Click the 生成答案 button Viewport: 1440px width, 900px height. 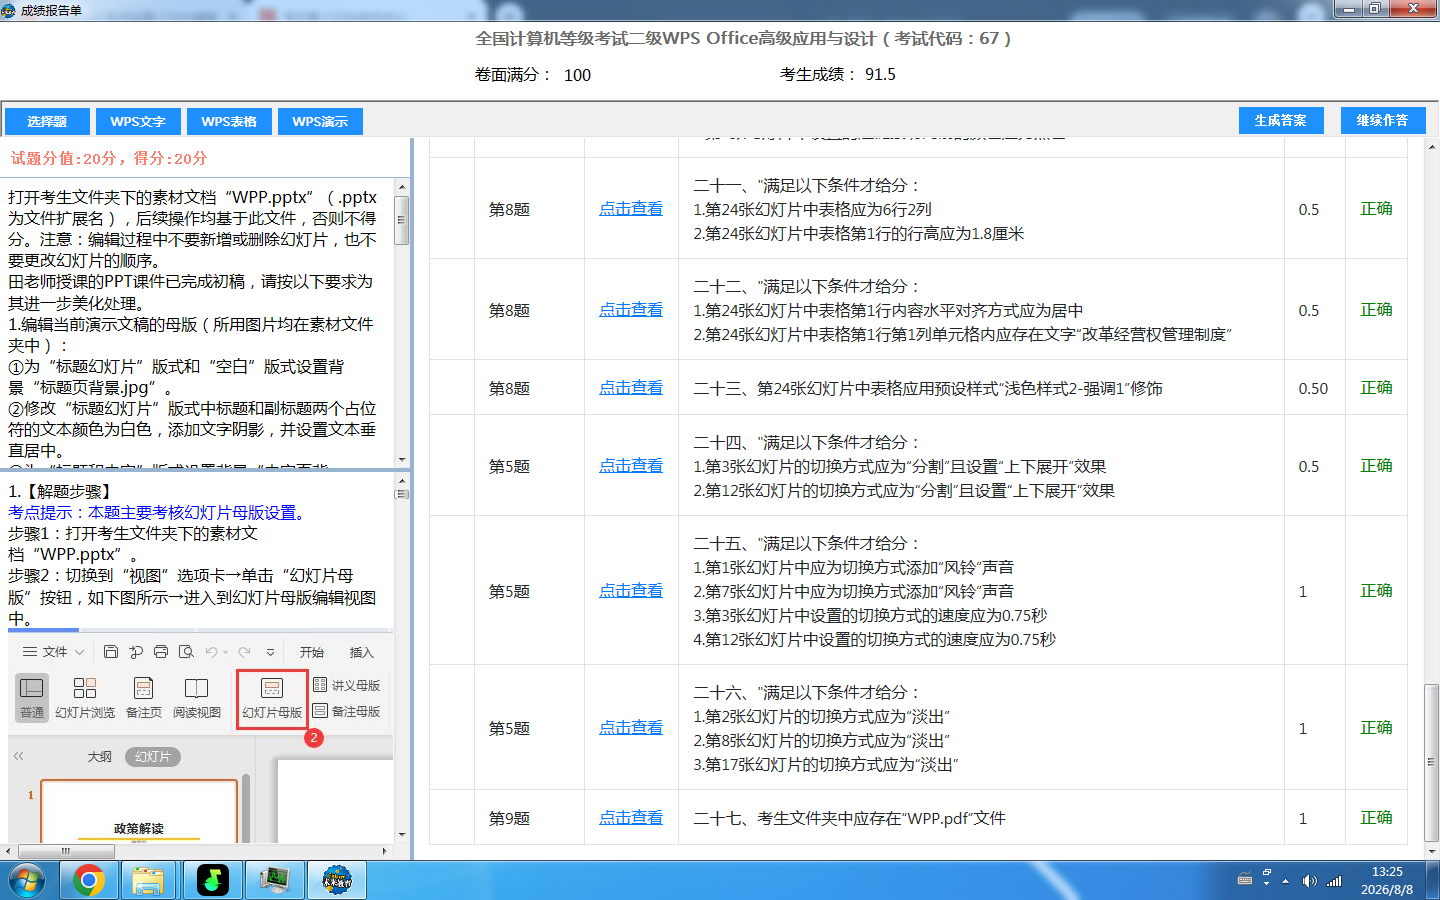point(1281,120)
